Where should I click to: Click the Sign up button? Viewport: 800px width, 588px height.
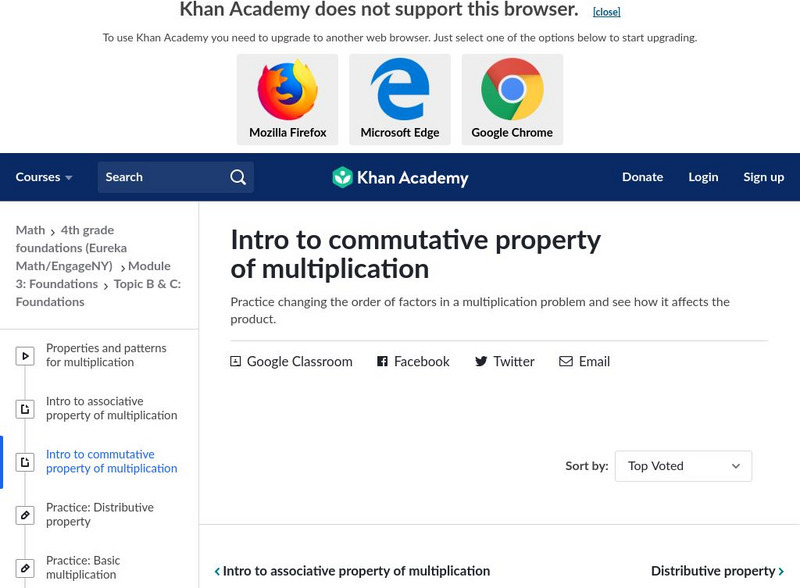point(763,177)
